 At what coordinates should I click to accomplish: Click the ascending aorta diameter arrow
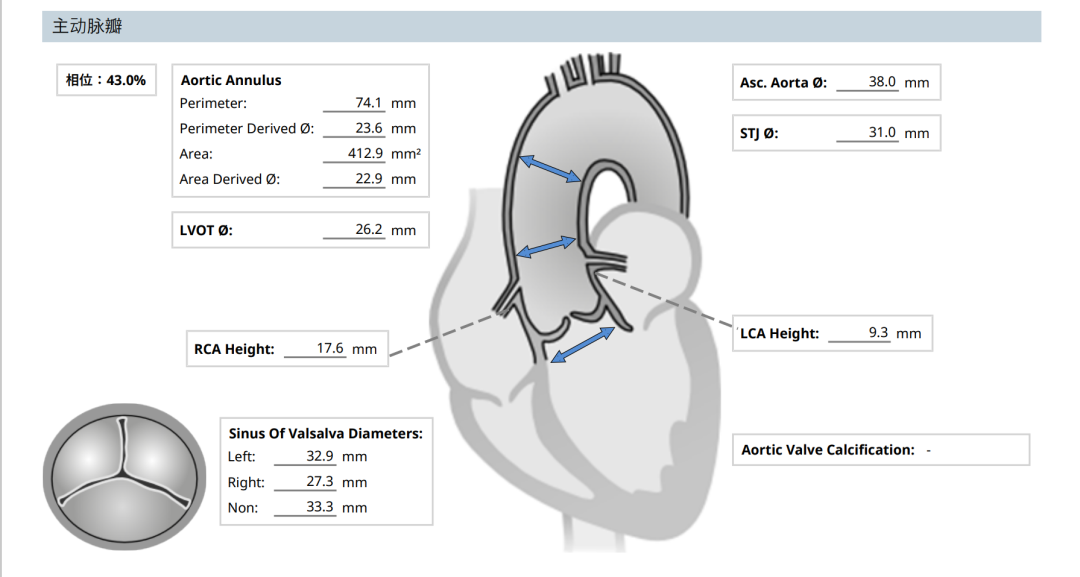tap(550, 169)
